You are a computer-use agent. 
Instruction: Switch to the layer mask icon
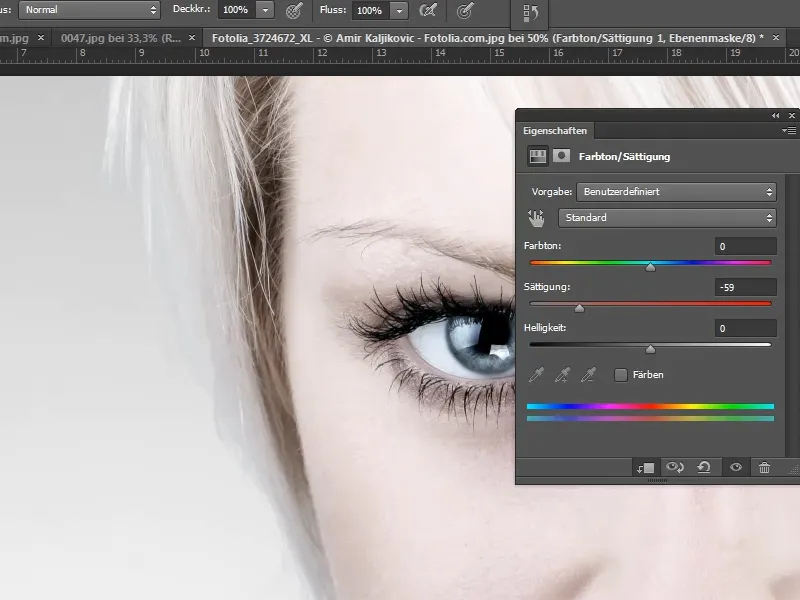(x=562, y=156)
